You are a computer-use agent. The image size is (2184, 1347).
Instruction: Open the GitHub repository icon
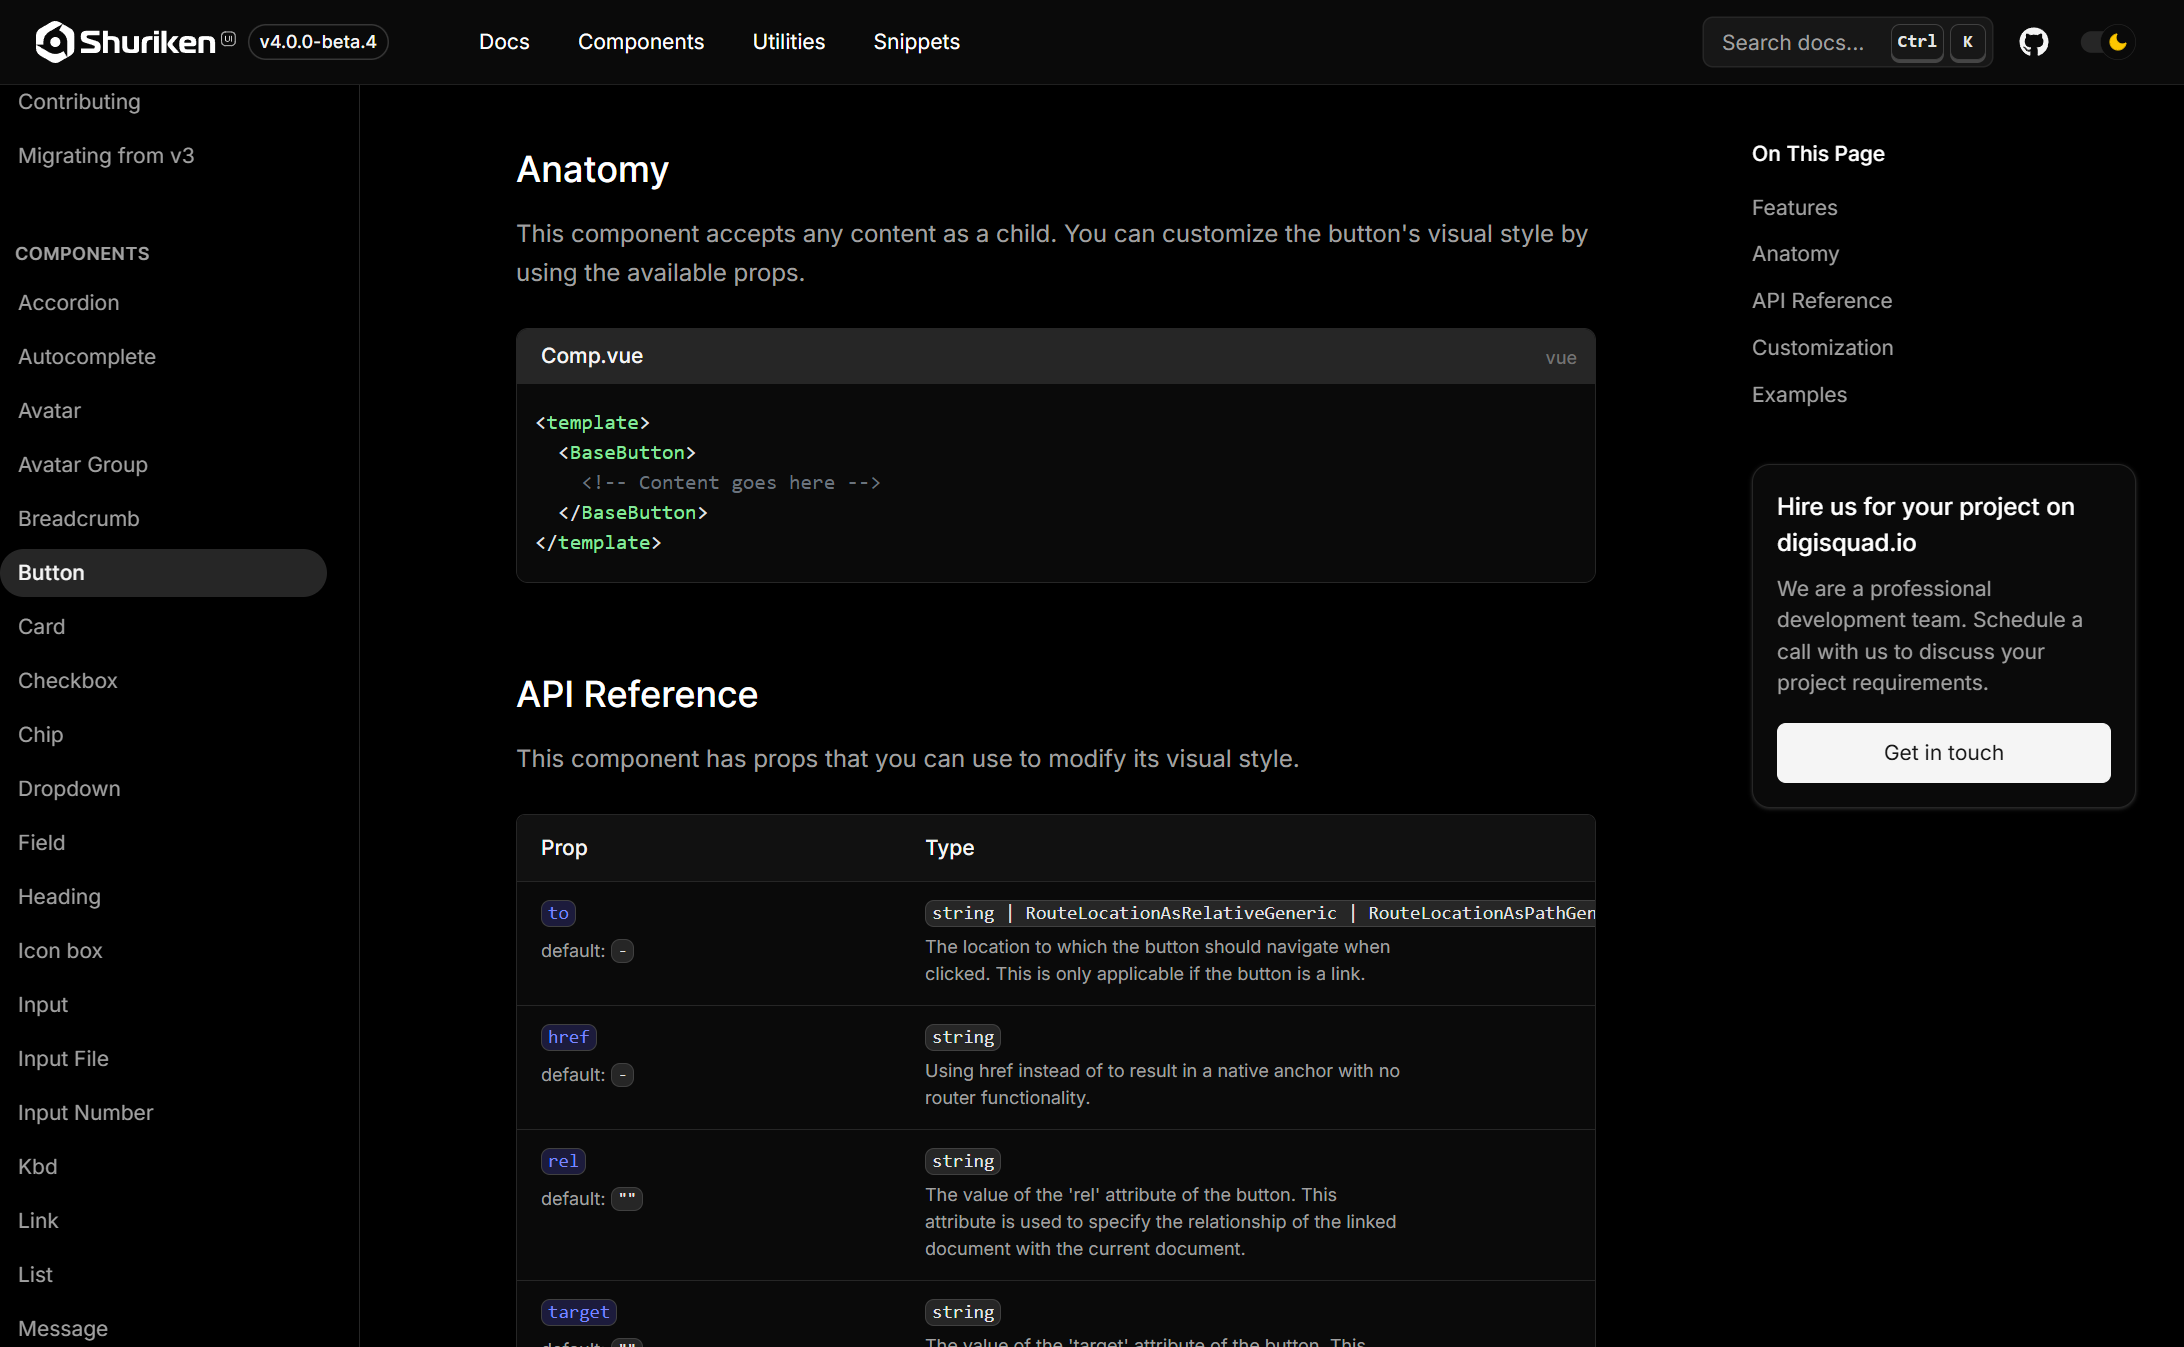click(2033, 42)
